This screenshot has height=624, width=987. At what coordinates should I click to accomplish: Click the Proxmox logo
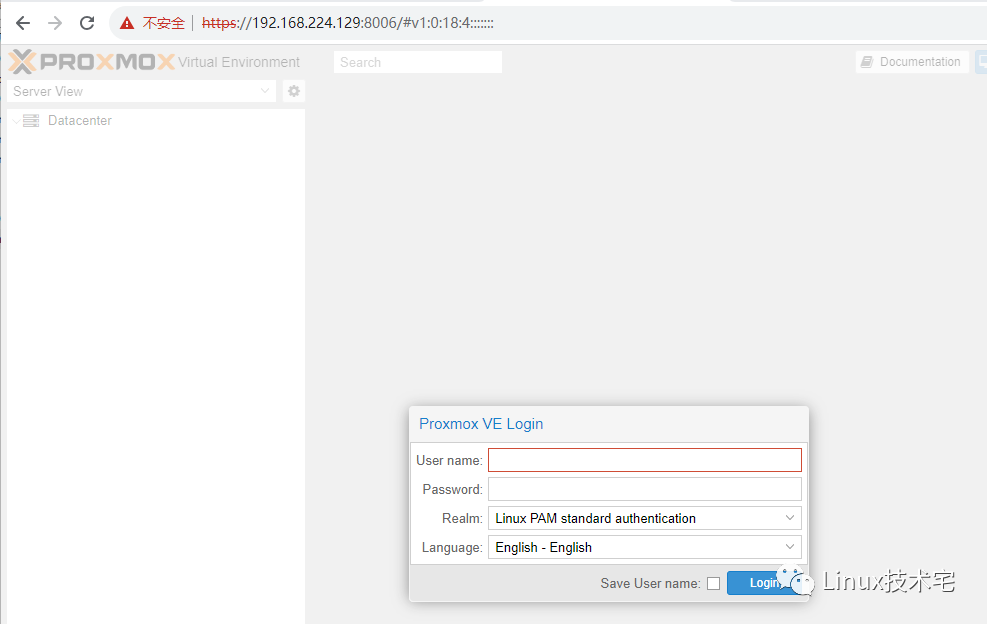click(x=91, y=62)
